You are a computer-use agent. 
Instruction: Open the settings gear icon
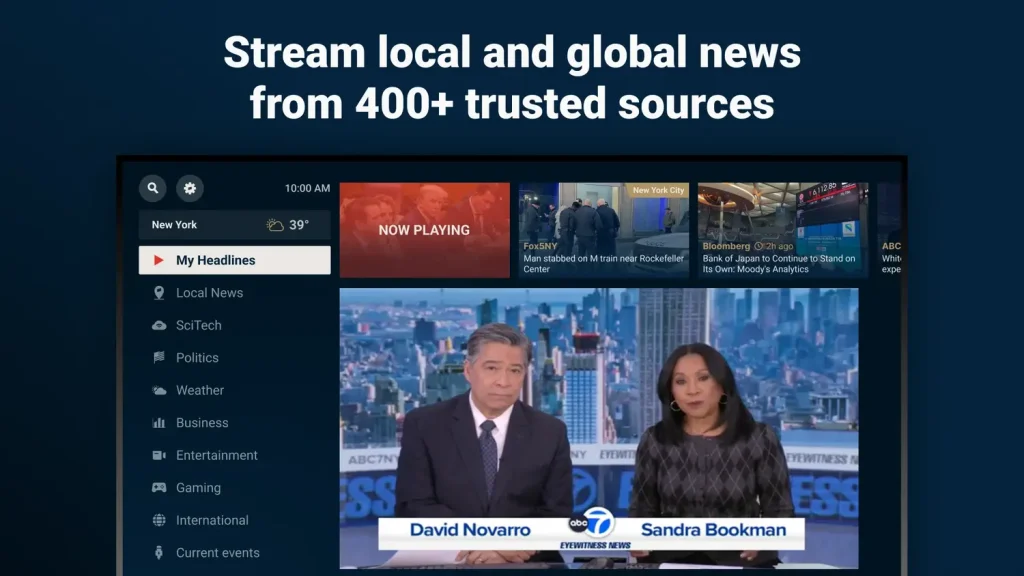pos(190,188)
